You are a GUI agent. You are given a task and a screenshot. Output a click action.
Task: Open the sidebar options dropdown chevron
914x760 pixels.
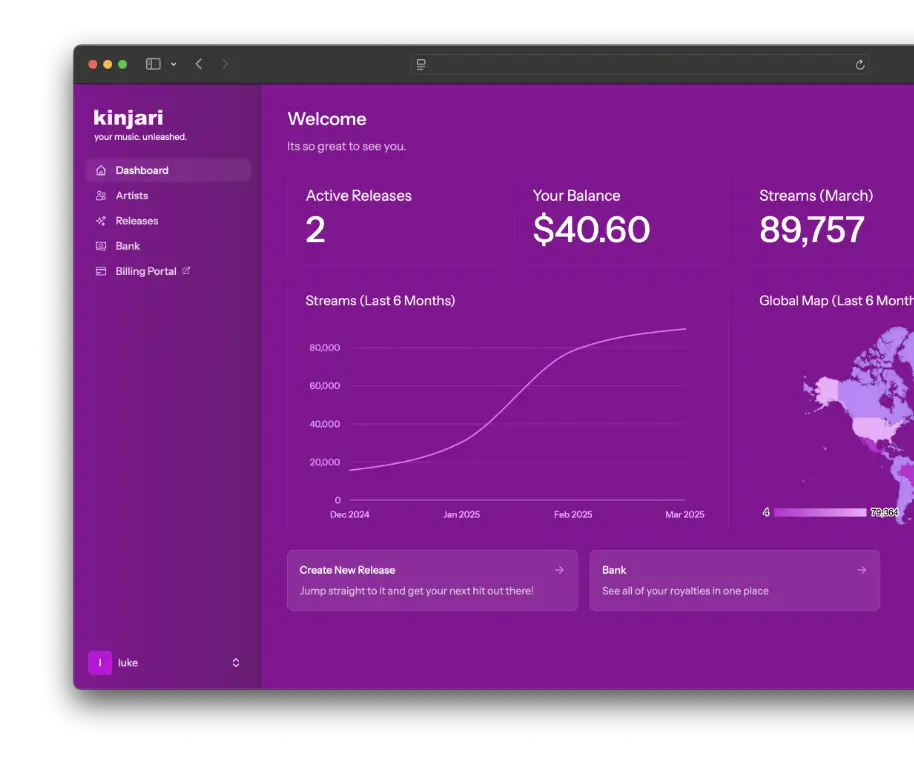click(173, 64)
